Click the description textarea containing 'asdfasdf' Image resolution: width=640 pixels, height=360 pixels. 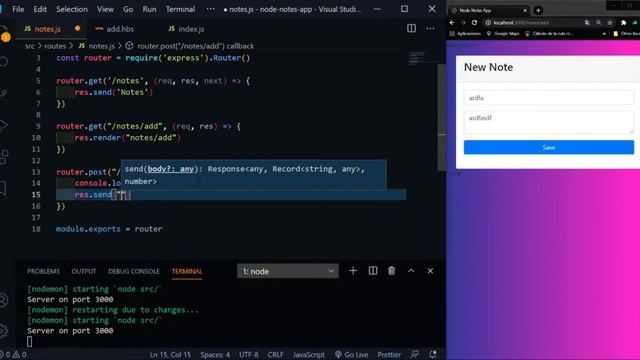[549, 122]
